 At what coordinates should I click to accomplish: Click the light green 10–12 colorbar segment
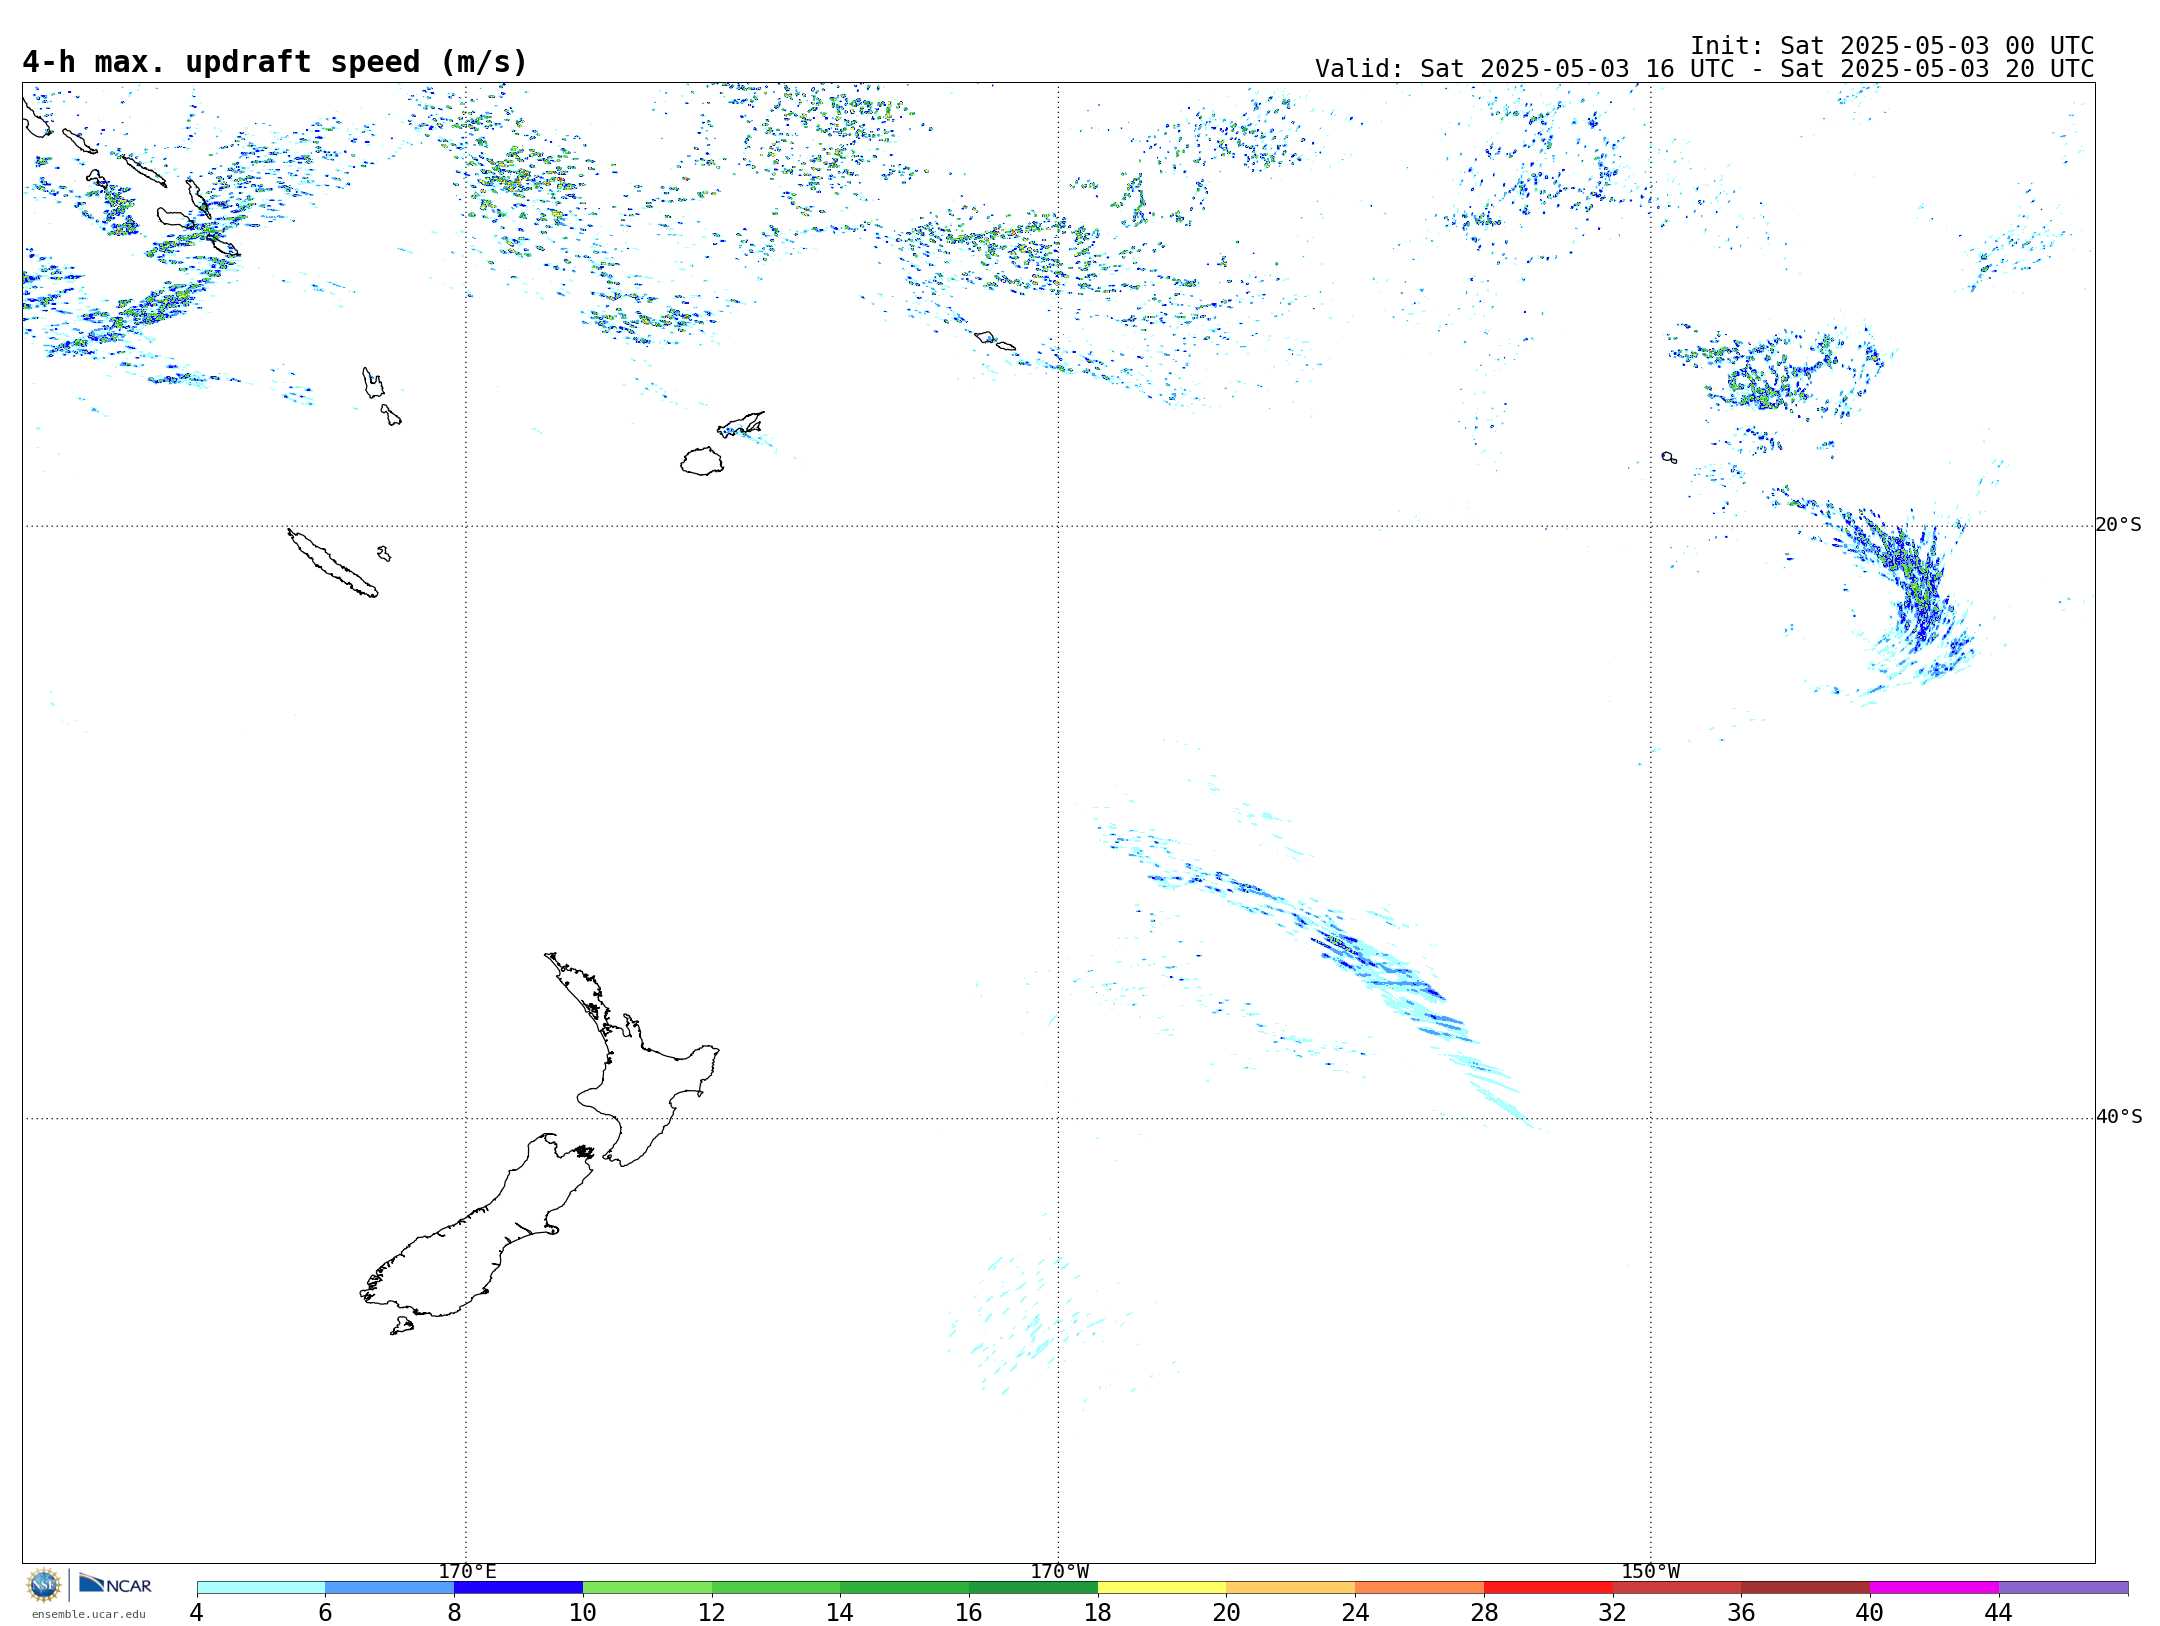point(647,1587)
